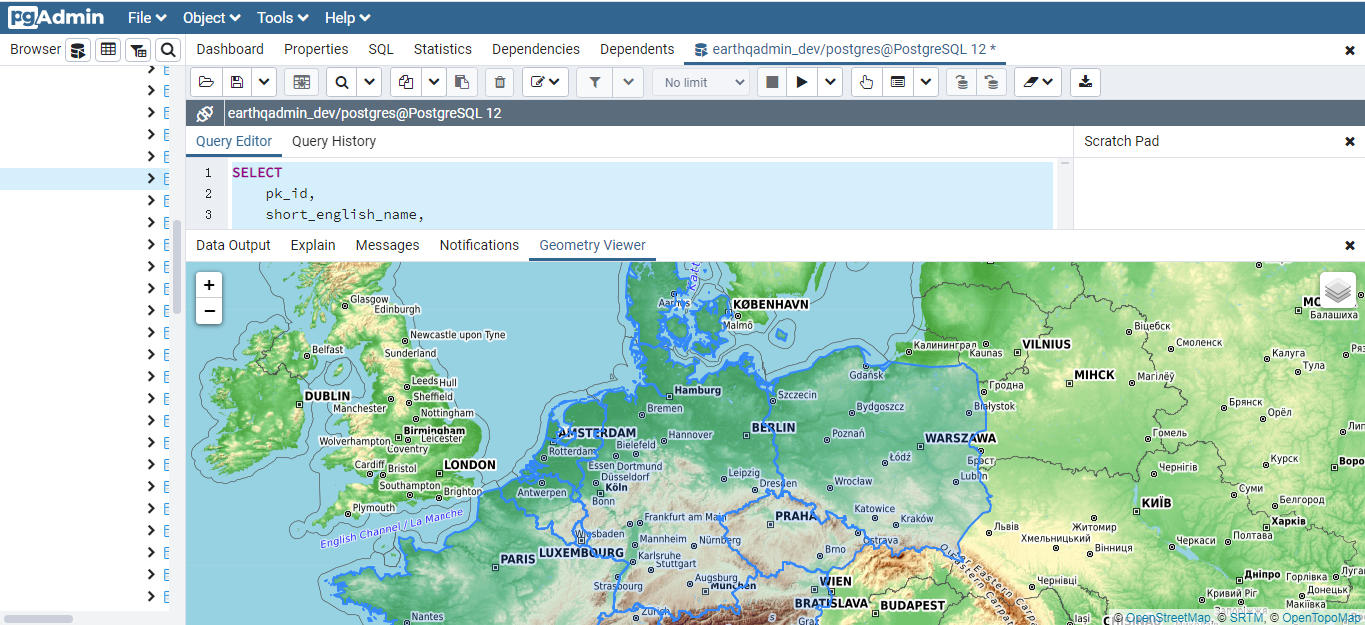Click the Commit transaction icon
Viewport: 1365px width, 625px height.
pyautogui.click(x=961, y=82)
